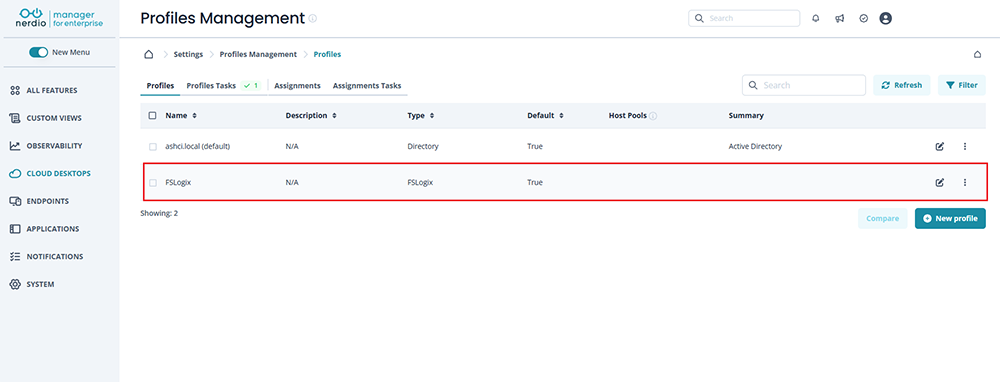Sort table by Name column
Image resolution: width=1000 pixels, height=382 pixels.
[181, 116]
